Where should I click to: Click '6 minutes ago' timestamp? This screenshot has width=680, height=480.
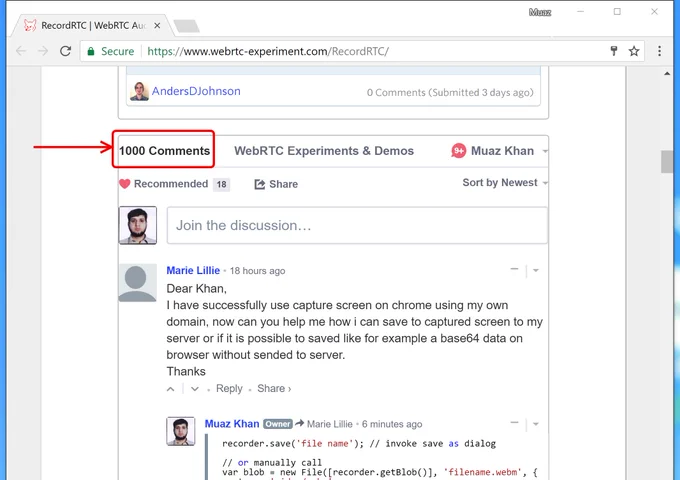392,424
